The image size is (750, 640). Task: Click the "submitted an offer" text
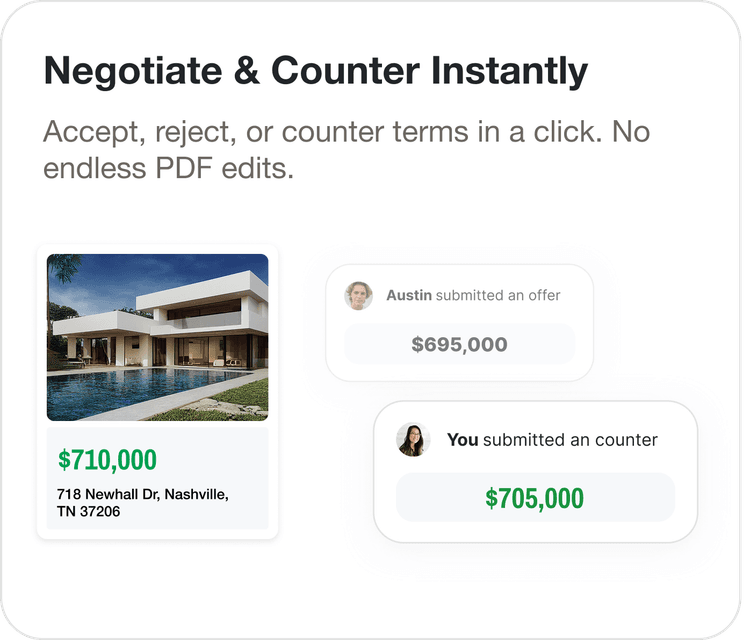[x=498, y=295]
